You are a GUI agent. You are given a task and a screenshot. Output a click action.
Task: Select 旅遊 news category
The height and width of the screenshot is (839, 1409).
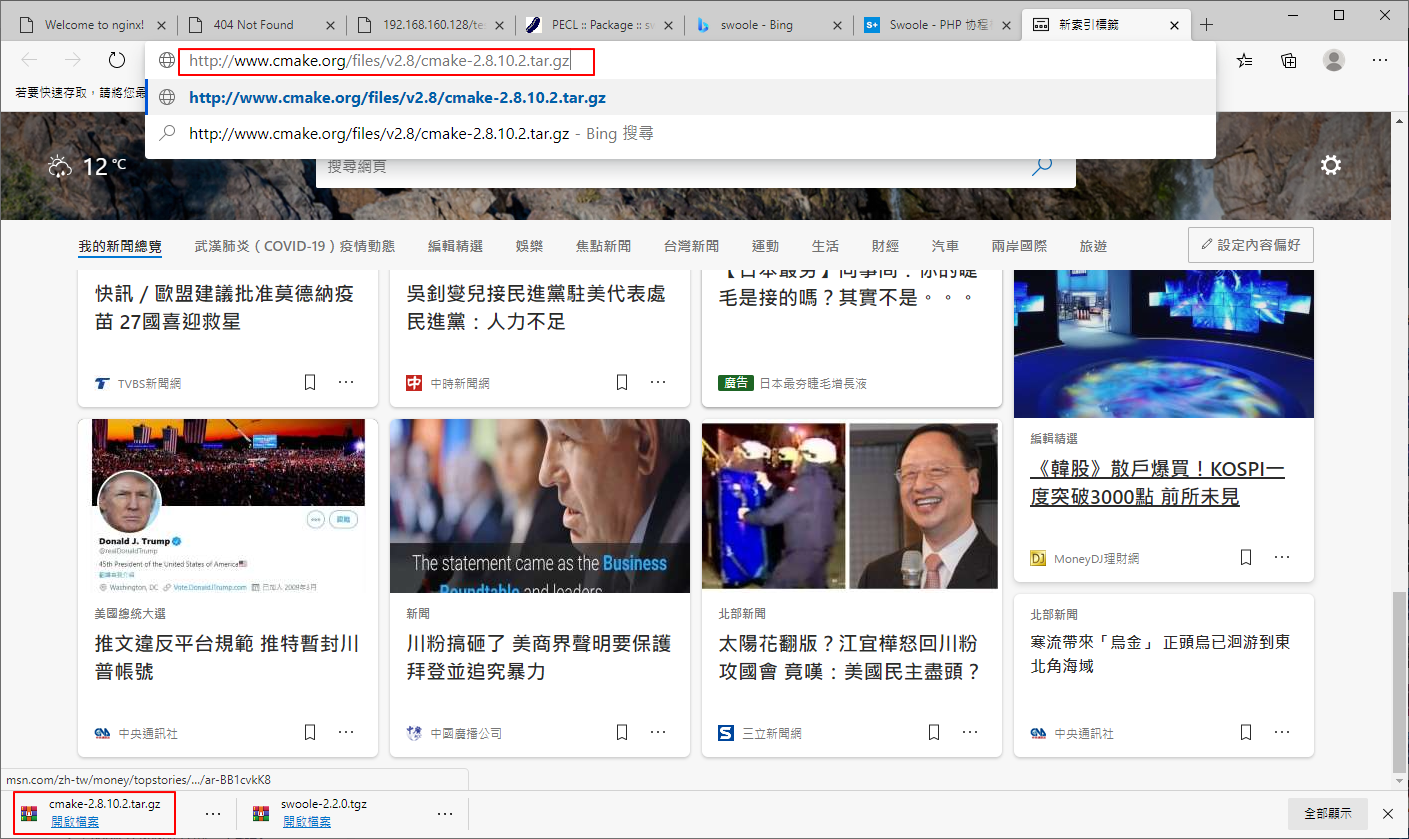click(x=1093, y=246)
